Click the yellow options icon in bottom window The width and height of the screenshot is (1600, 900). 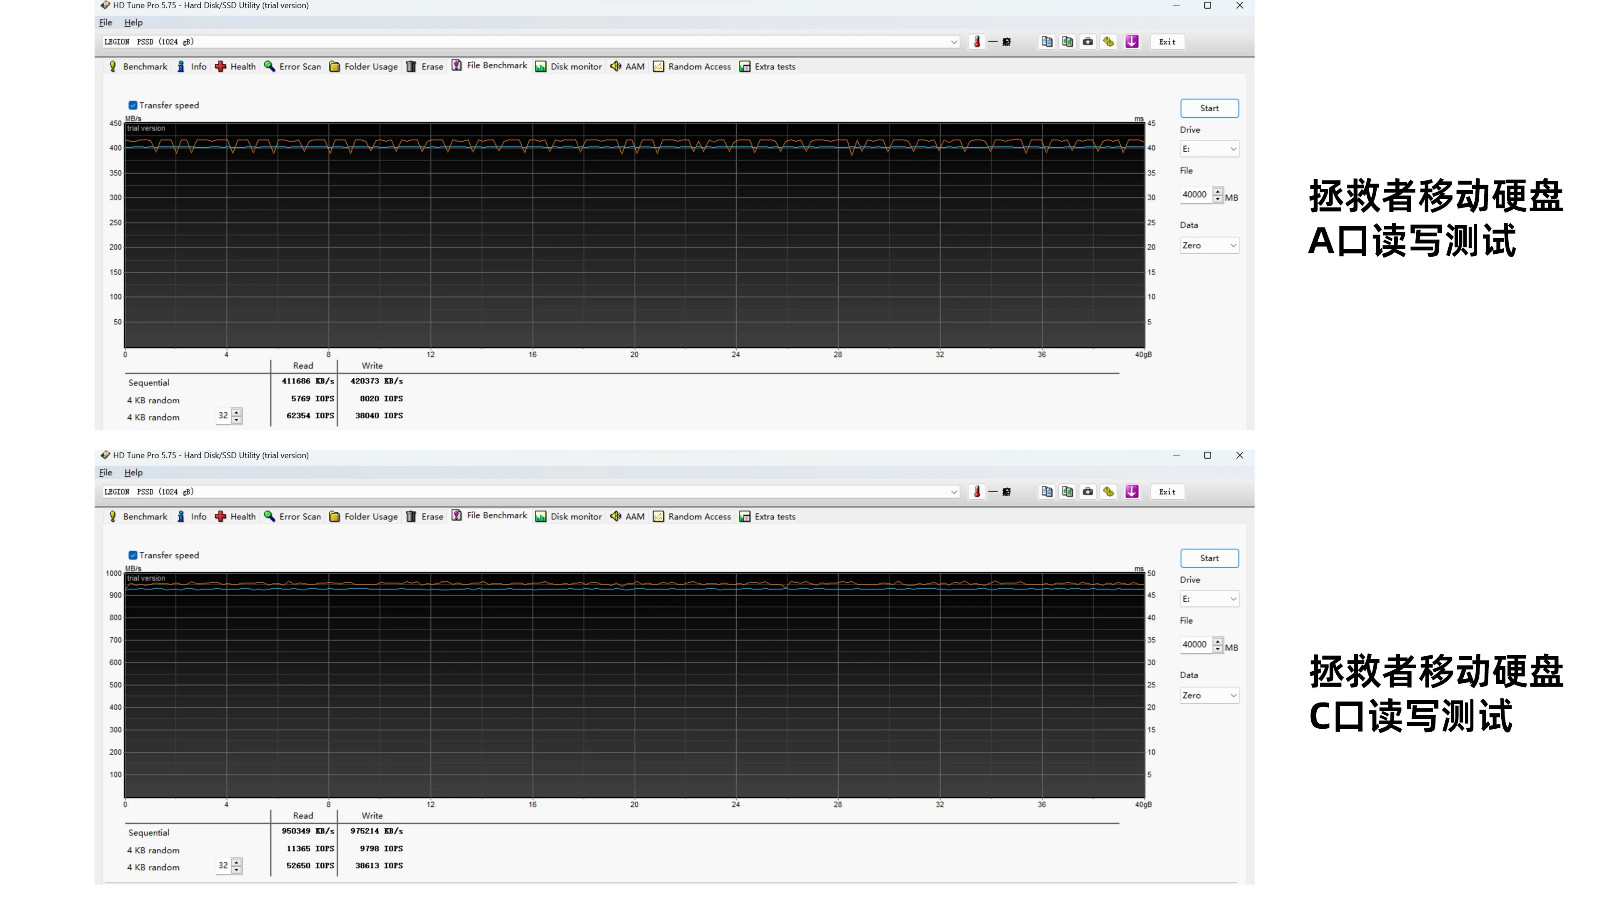(x=1109, y=492)
